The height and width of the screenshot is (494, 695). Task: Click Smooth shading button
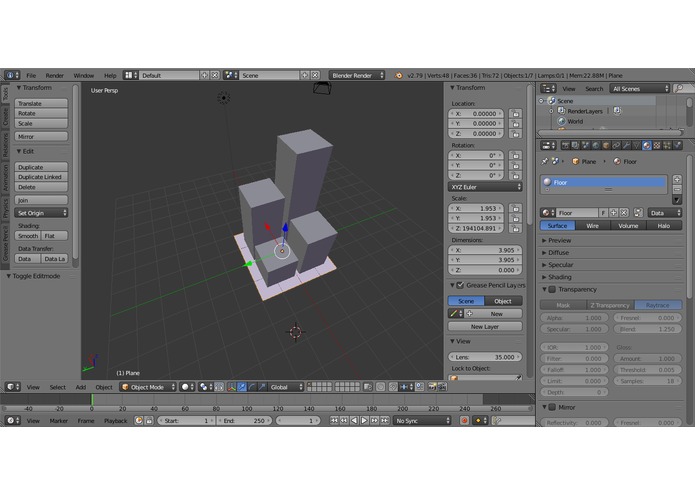(x=27, y=236)
